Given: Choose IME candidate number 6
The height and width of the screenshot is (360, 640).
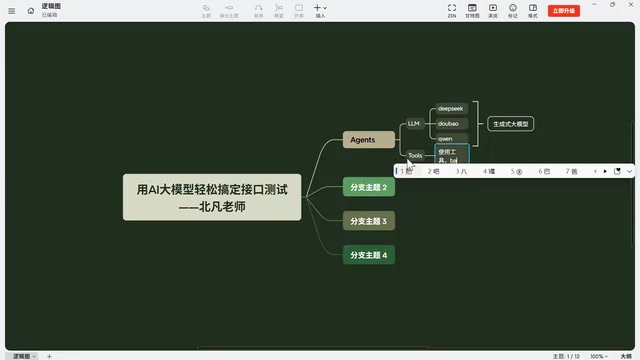Looking at the screenshot, I should 544,171.
